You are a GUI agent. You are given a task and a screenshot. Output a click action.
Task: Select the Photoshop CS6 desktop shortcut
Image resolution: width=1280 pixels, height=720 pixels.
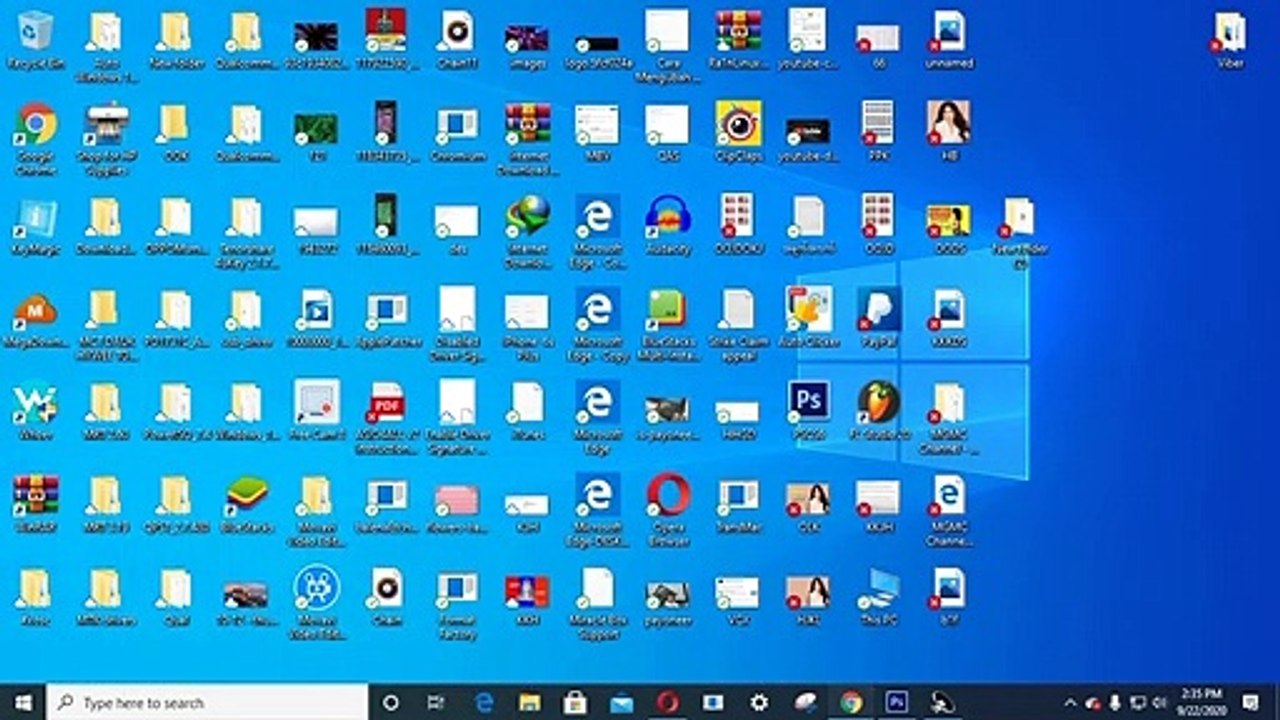click(809, 409)
